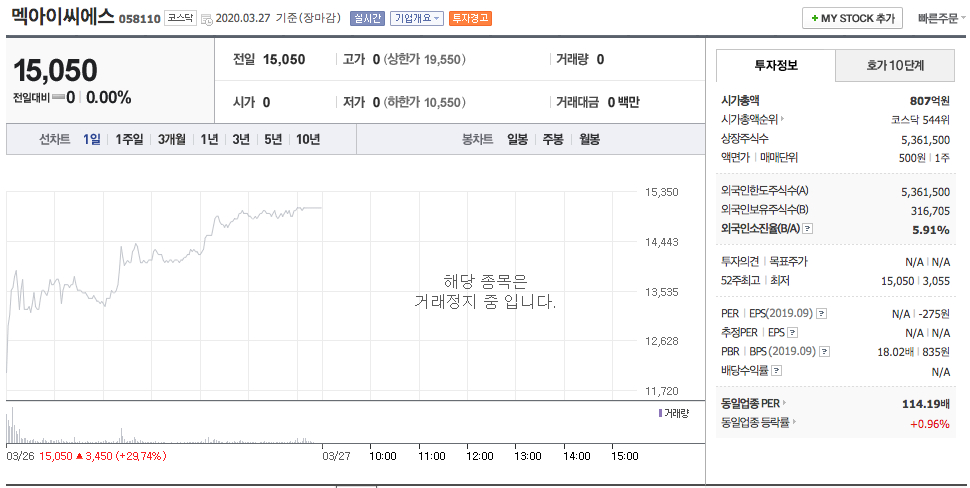Click help icon next to 외국인소진율(B/A)
The image size is (970, 488).
pyautogui.click(x=807, y=229)
